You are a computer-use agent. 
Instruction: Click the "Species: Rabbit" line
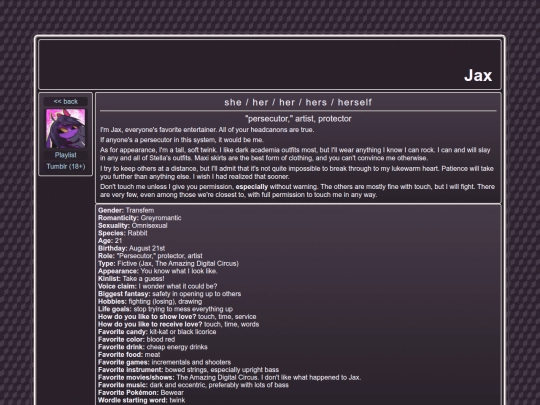coord(123,233)
